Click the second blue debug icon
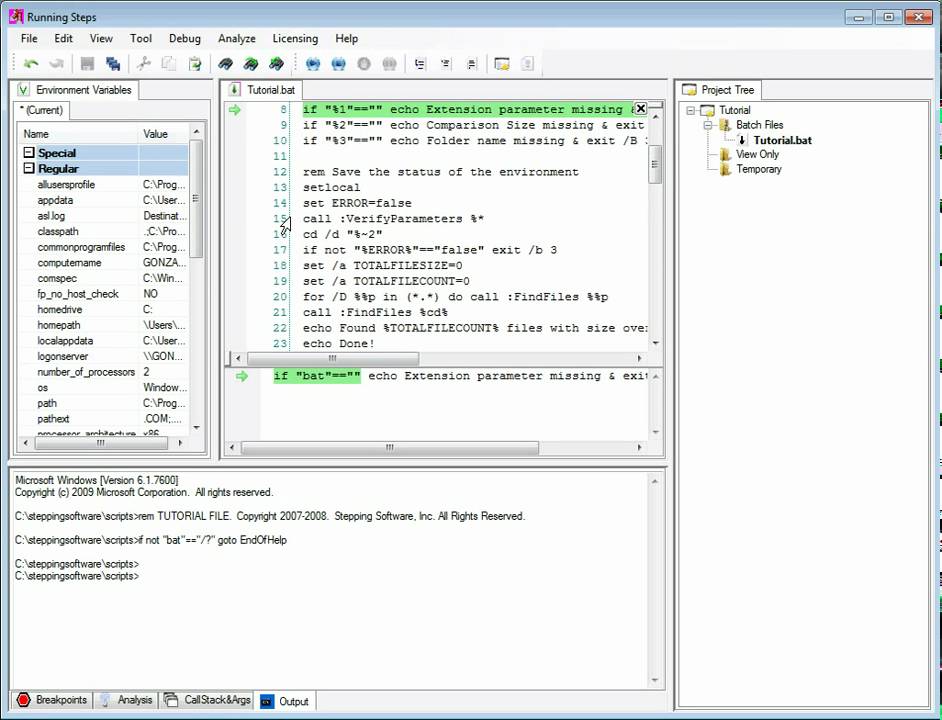This screenshot has width=942, height=720. pos(338,64)
